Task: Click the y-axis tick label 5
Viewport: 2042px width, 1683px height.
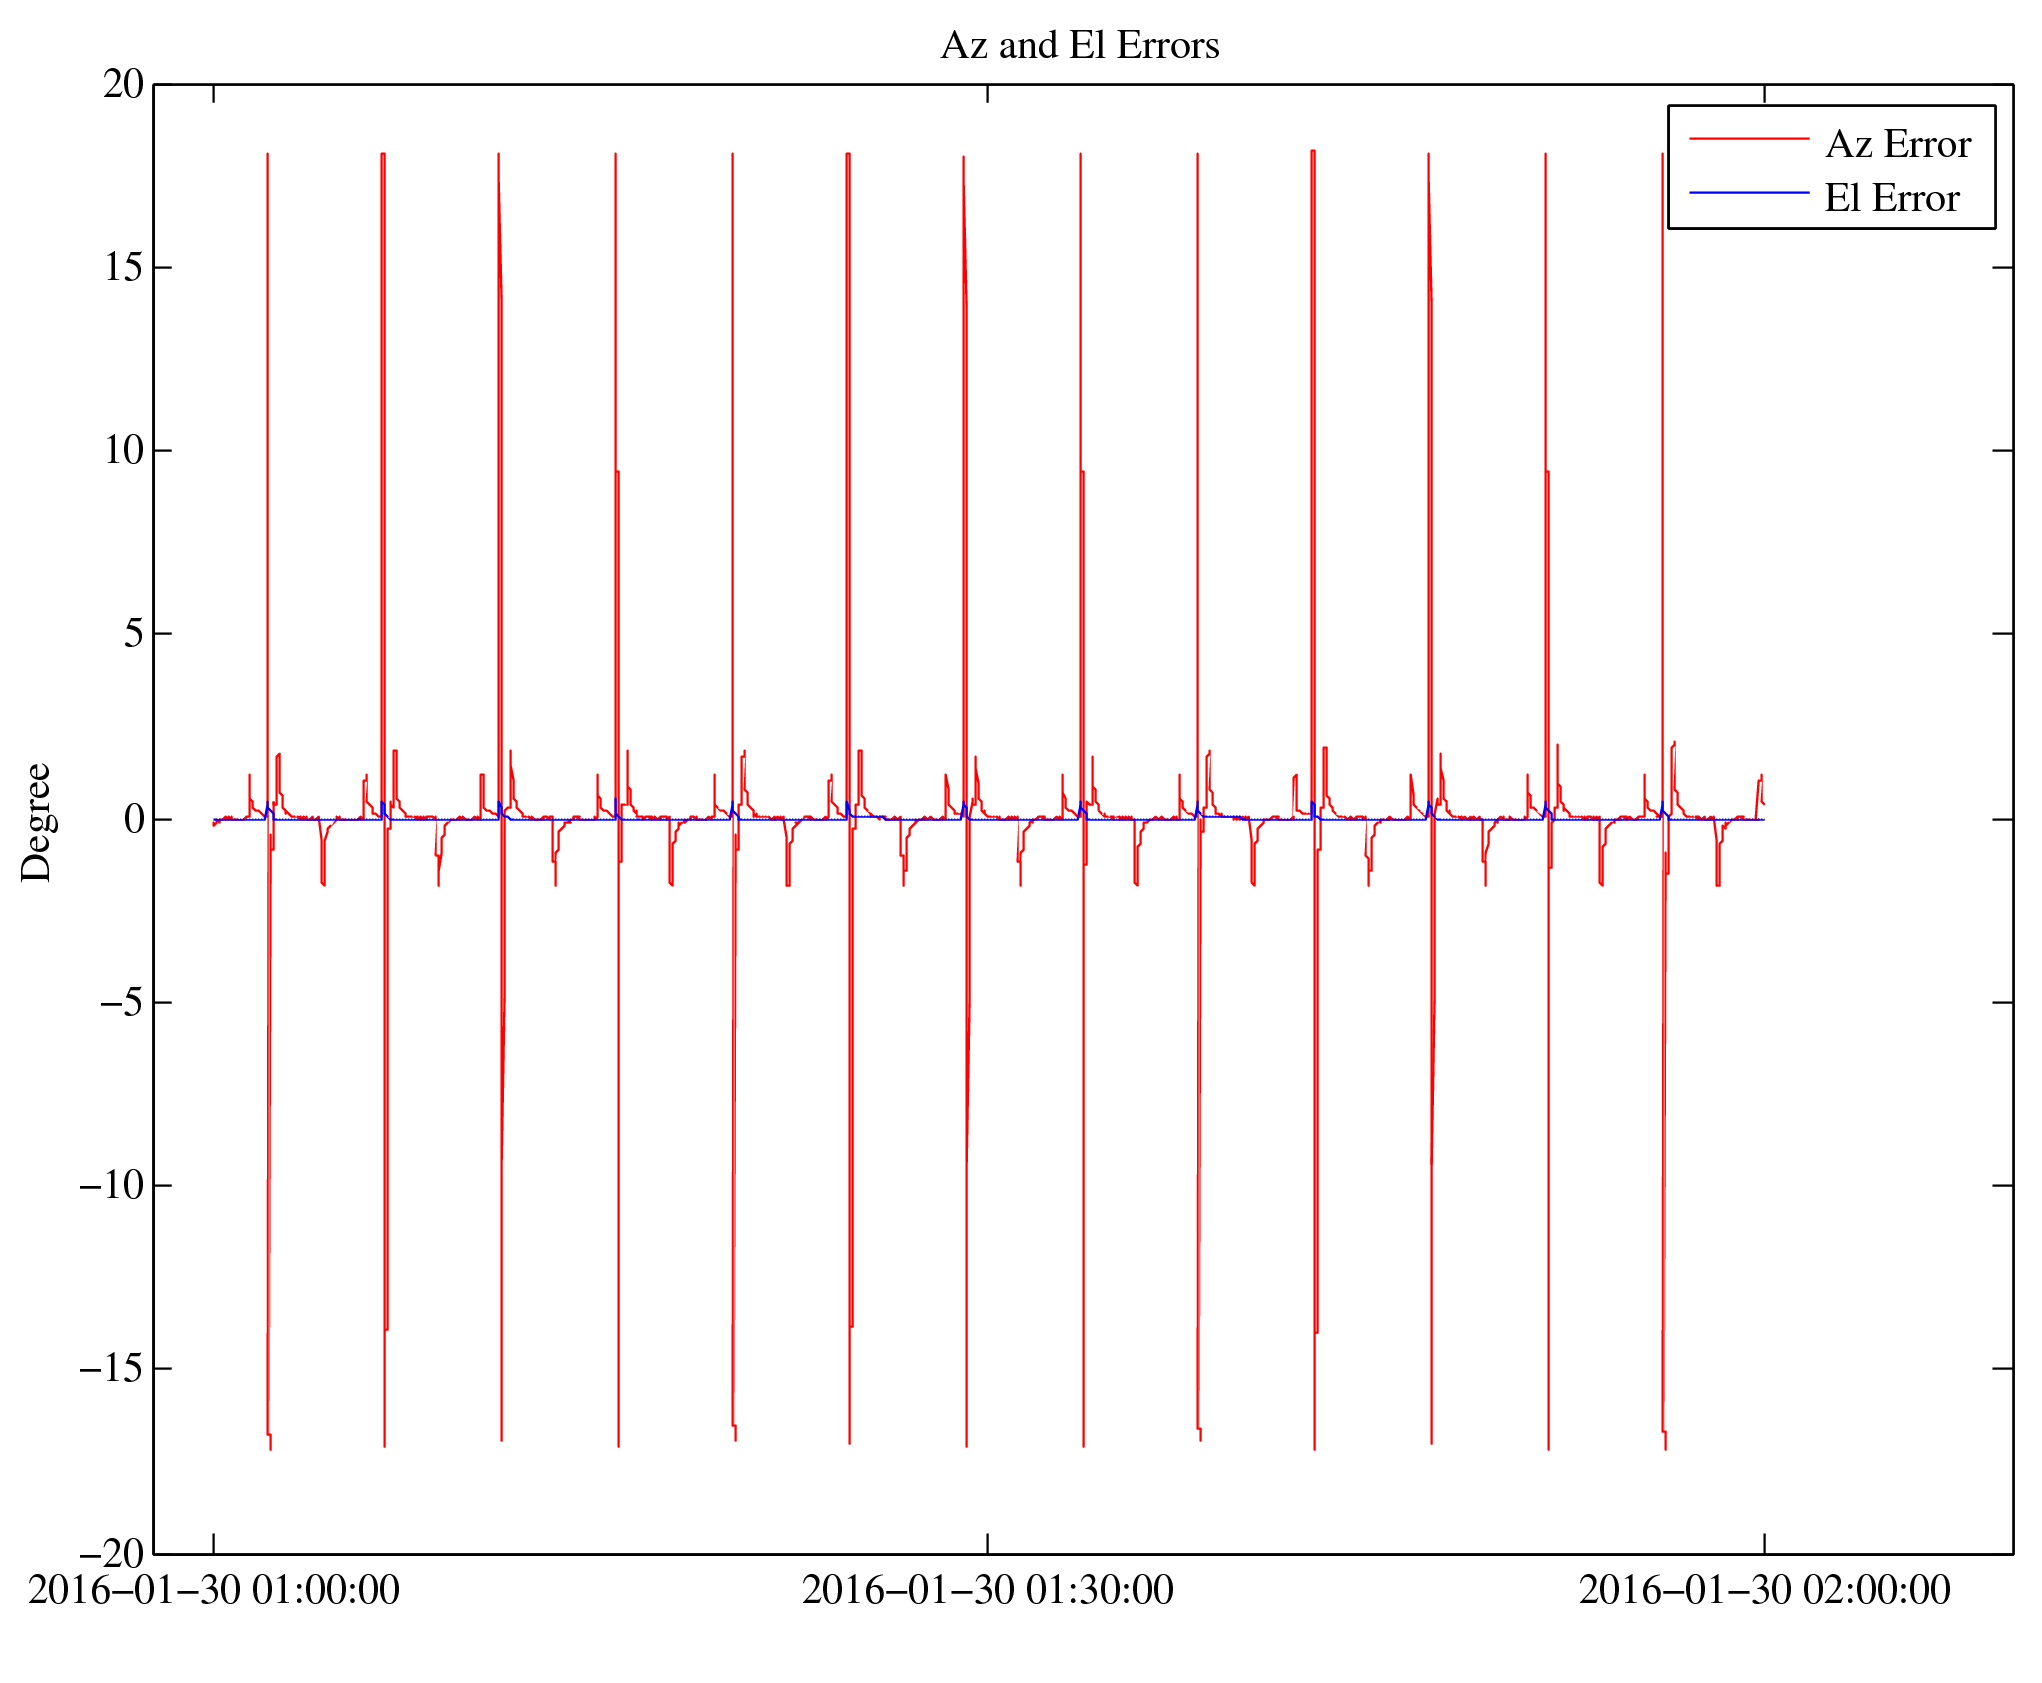Action: pyautogui.click(x=134, y=634)
